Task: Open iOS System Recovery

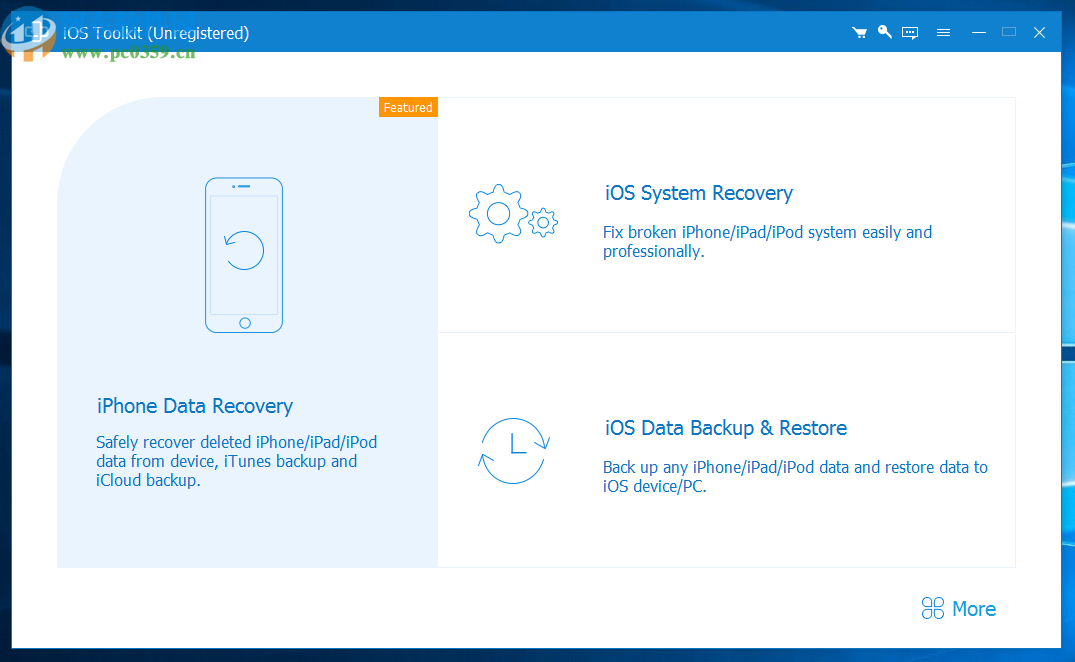Action: point(698,193)
